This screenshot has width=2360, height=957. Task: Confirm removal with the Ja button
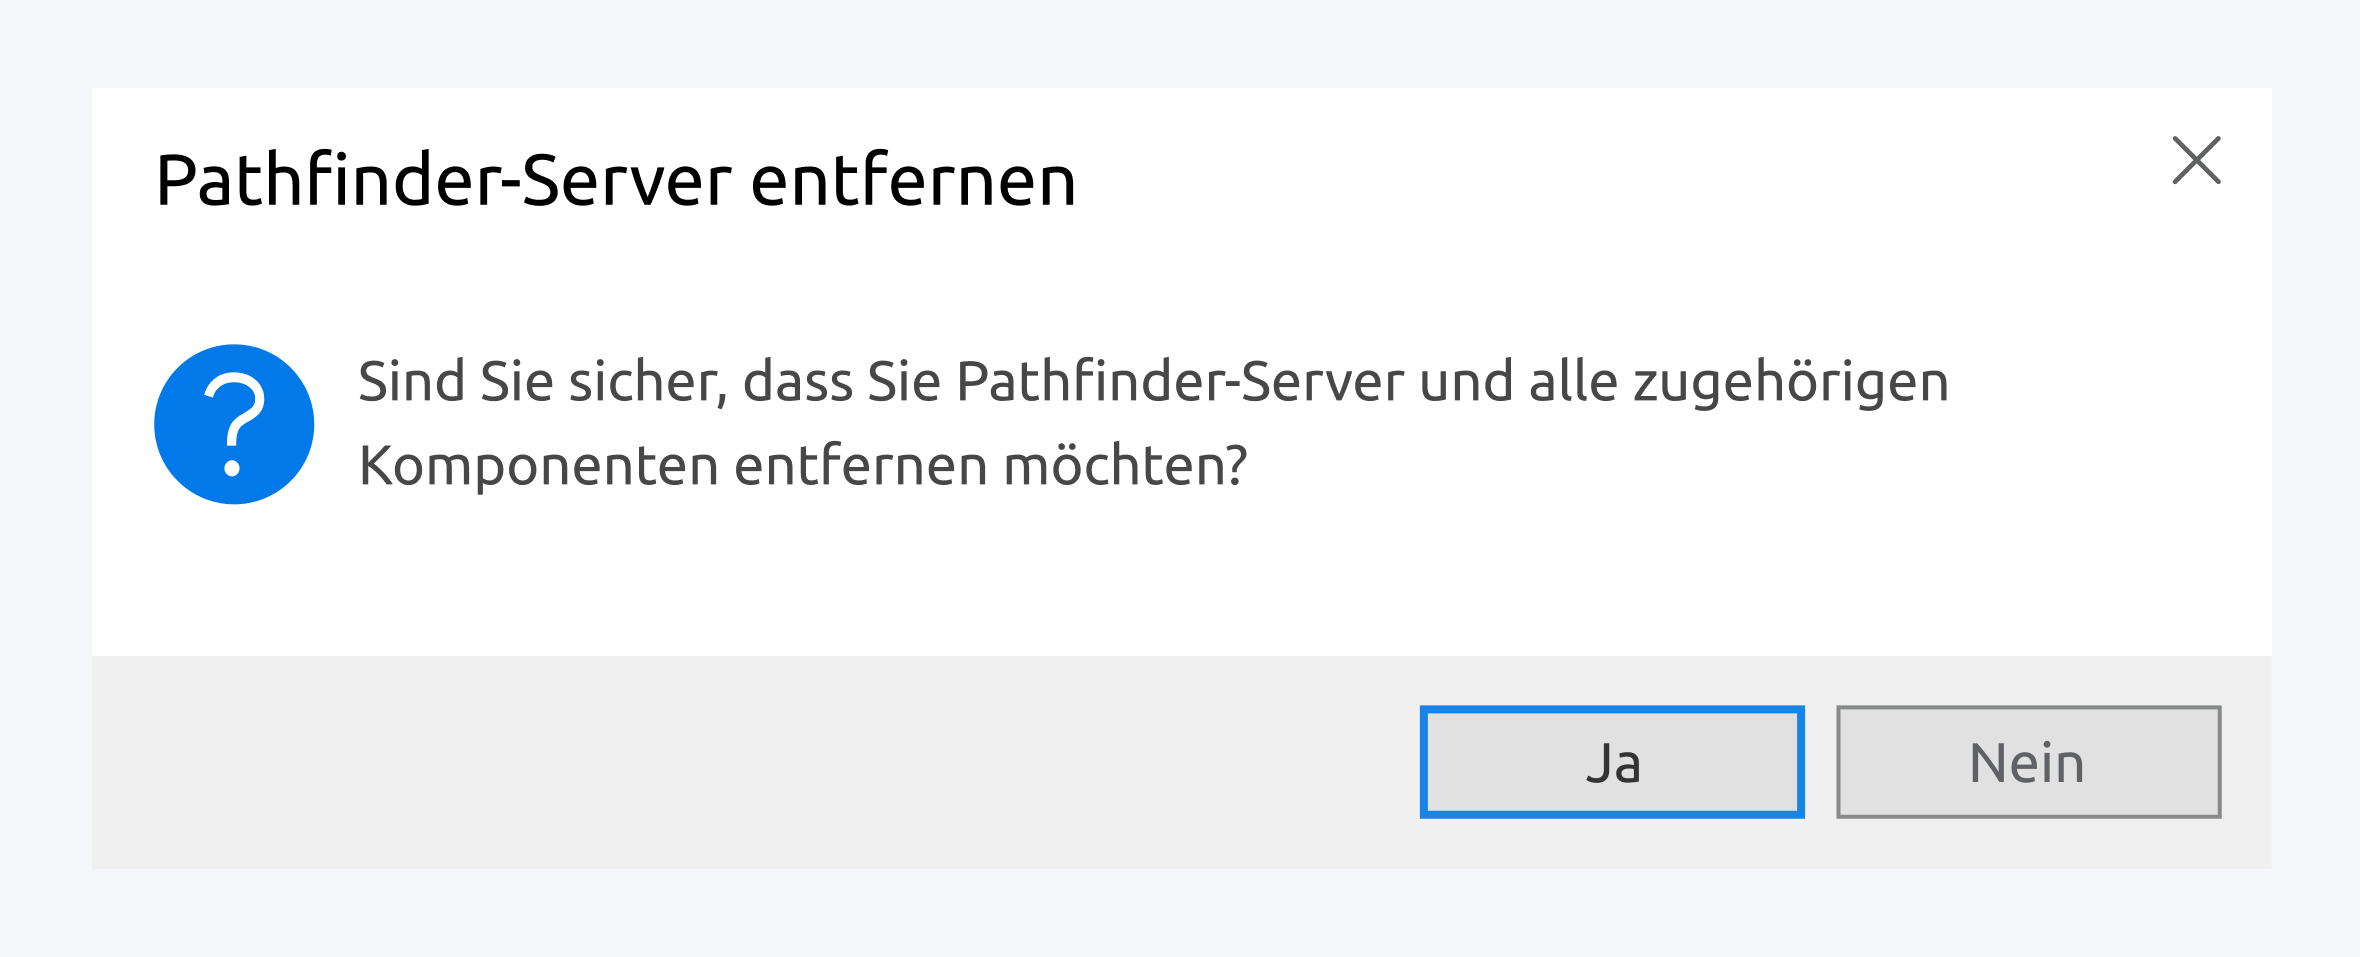1612,762
